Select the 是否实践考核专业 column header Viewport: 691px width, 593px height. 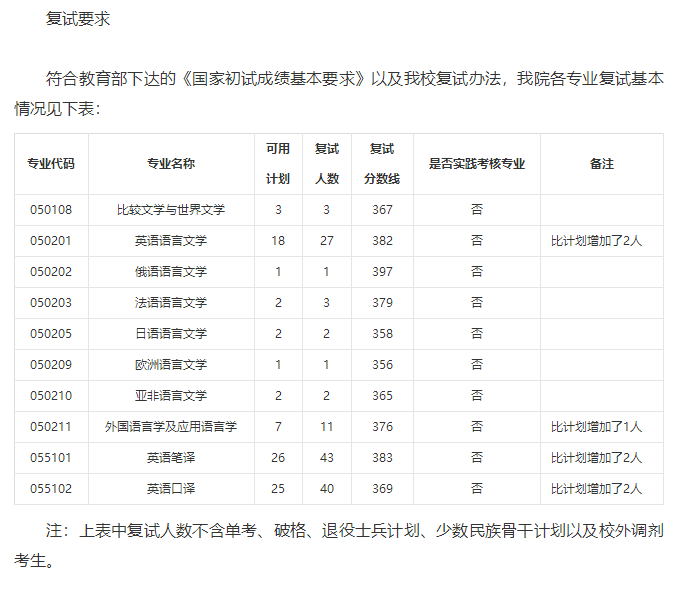[x=477, y=164]
